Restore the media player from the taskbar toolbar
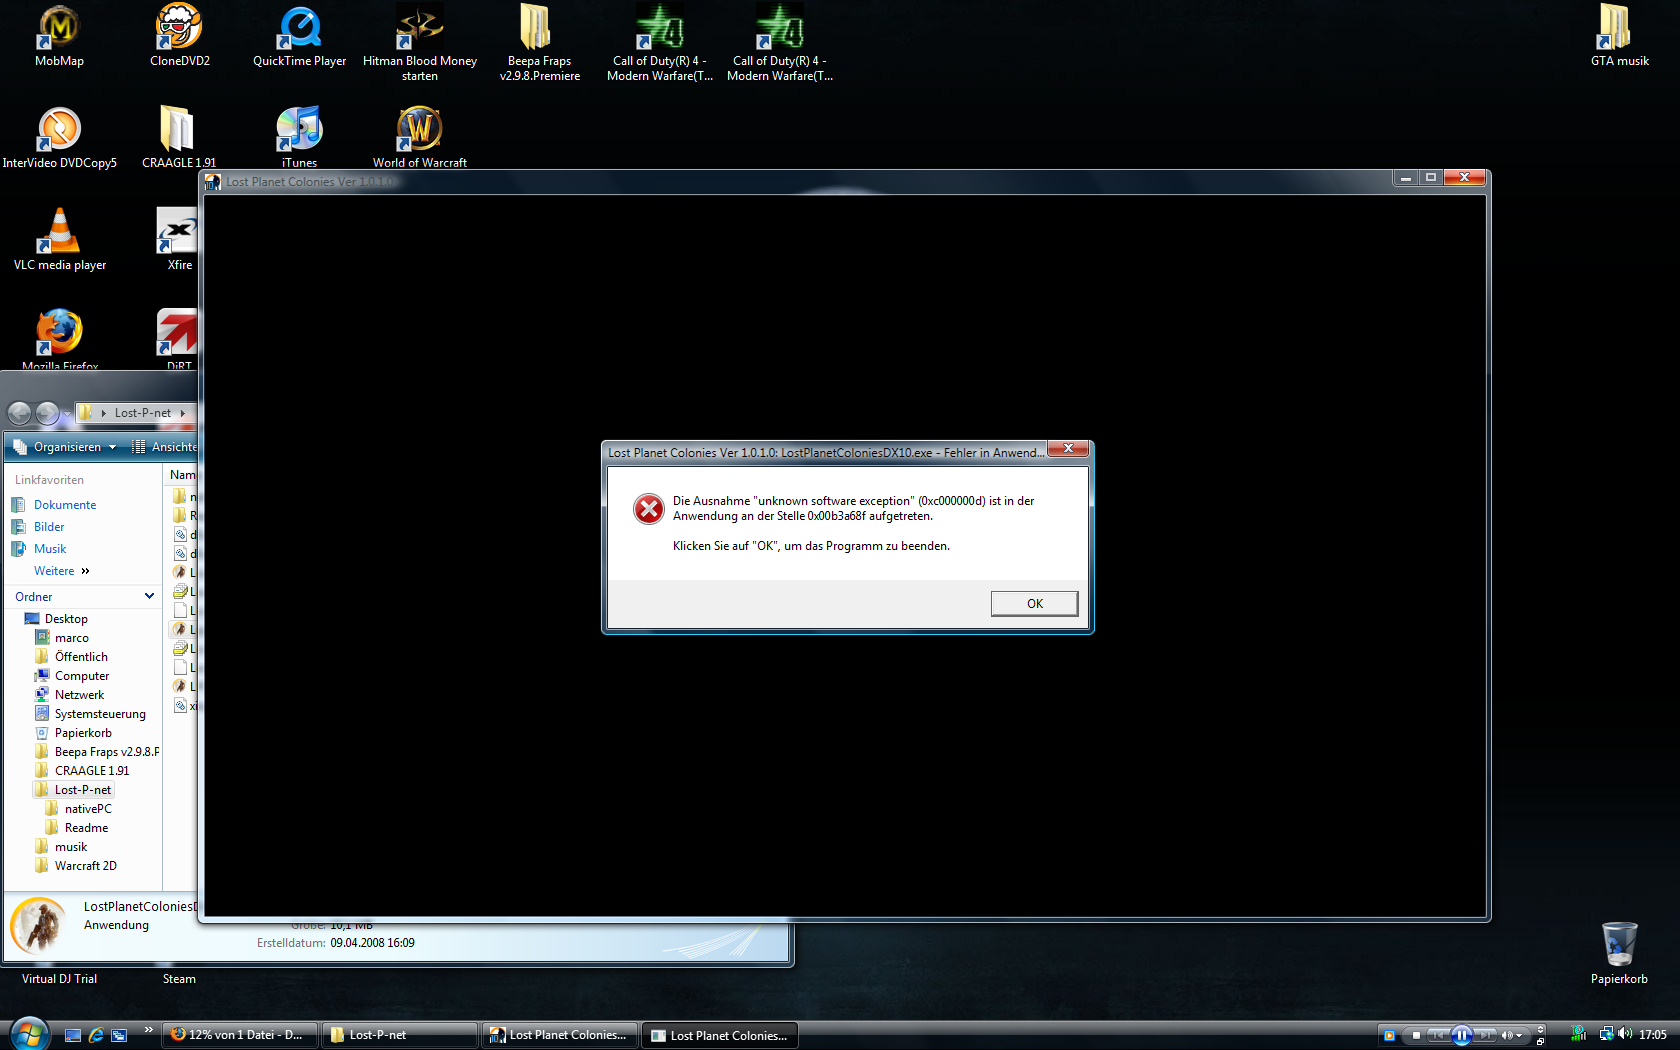Viewport: 1680px width, 1050px height. (1540, 1041)
